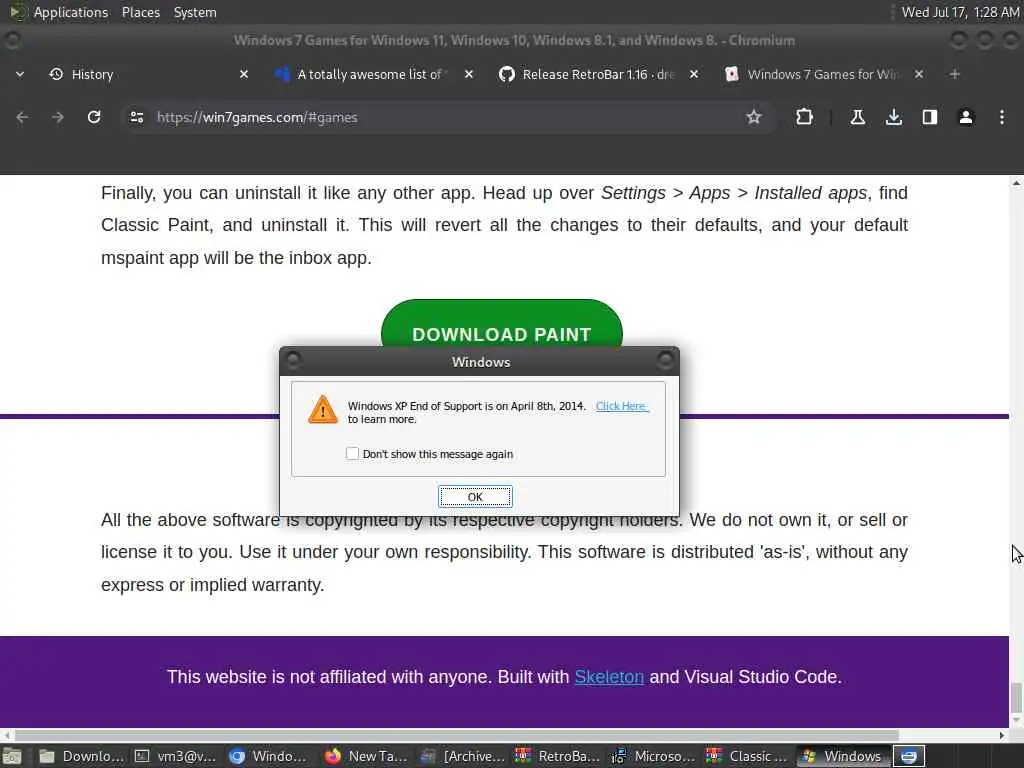Click the clock showing Wed Jul 17
The width and height of the screenshot is (1024, 768).
click(x=960, y=12)
